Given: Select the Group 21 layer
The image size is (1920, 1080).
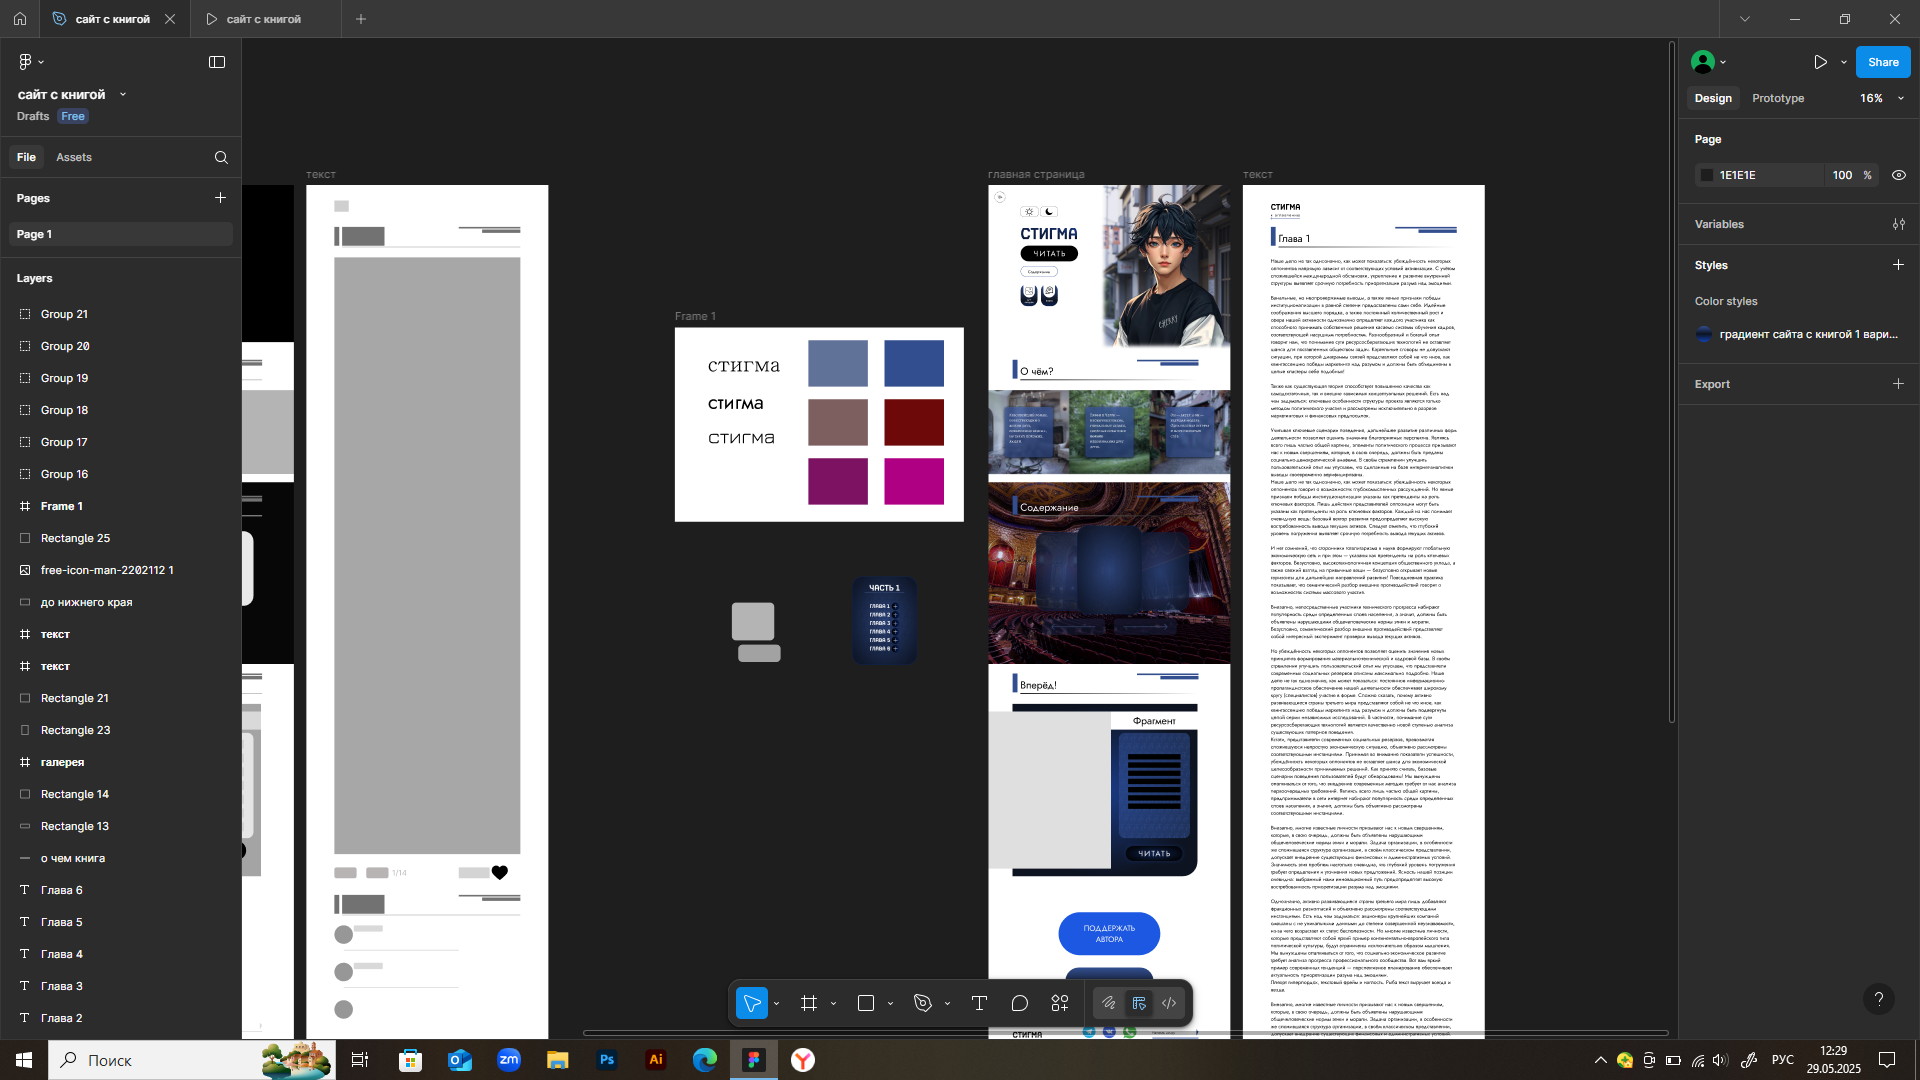Looking at the screenshot, I should [x=64, y=314].
